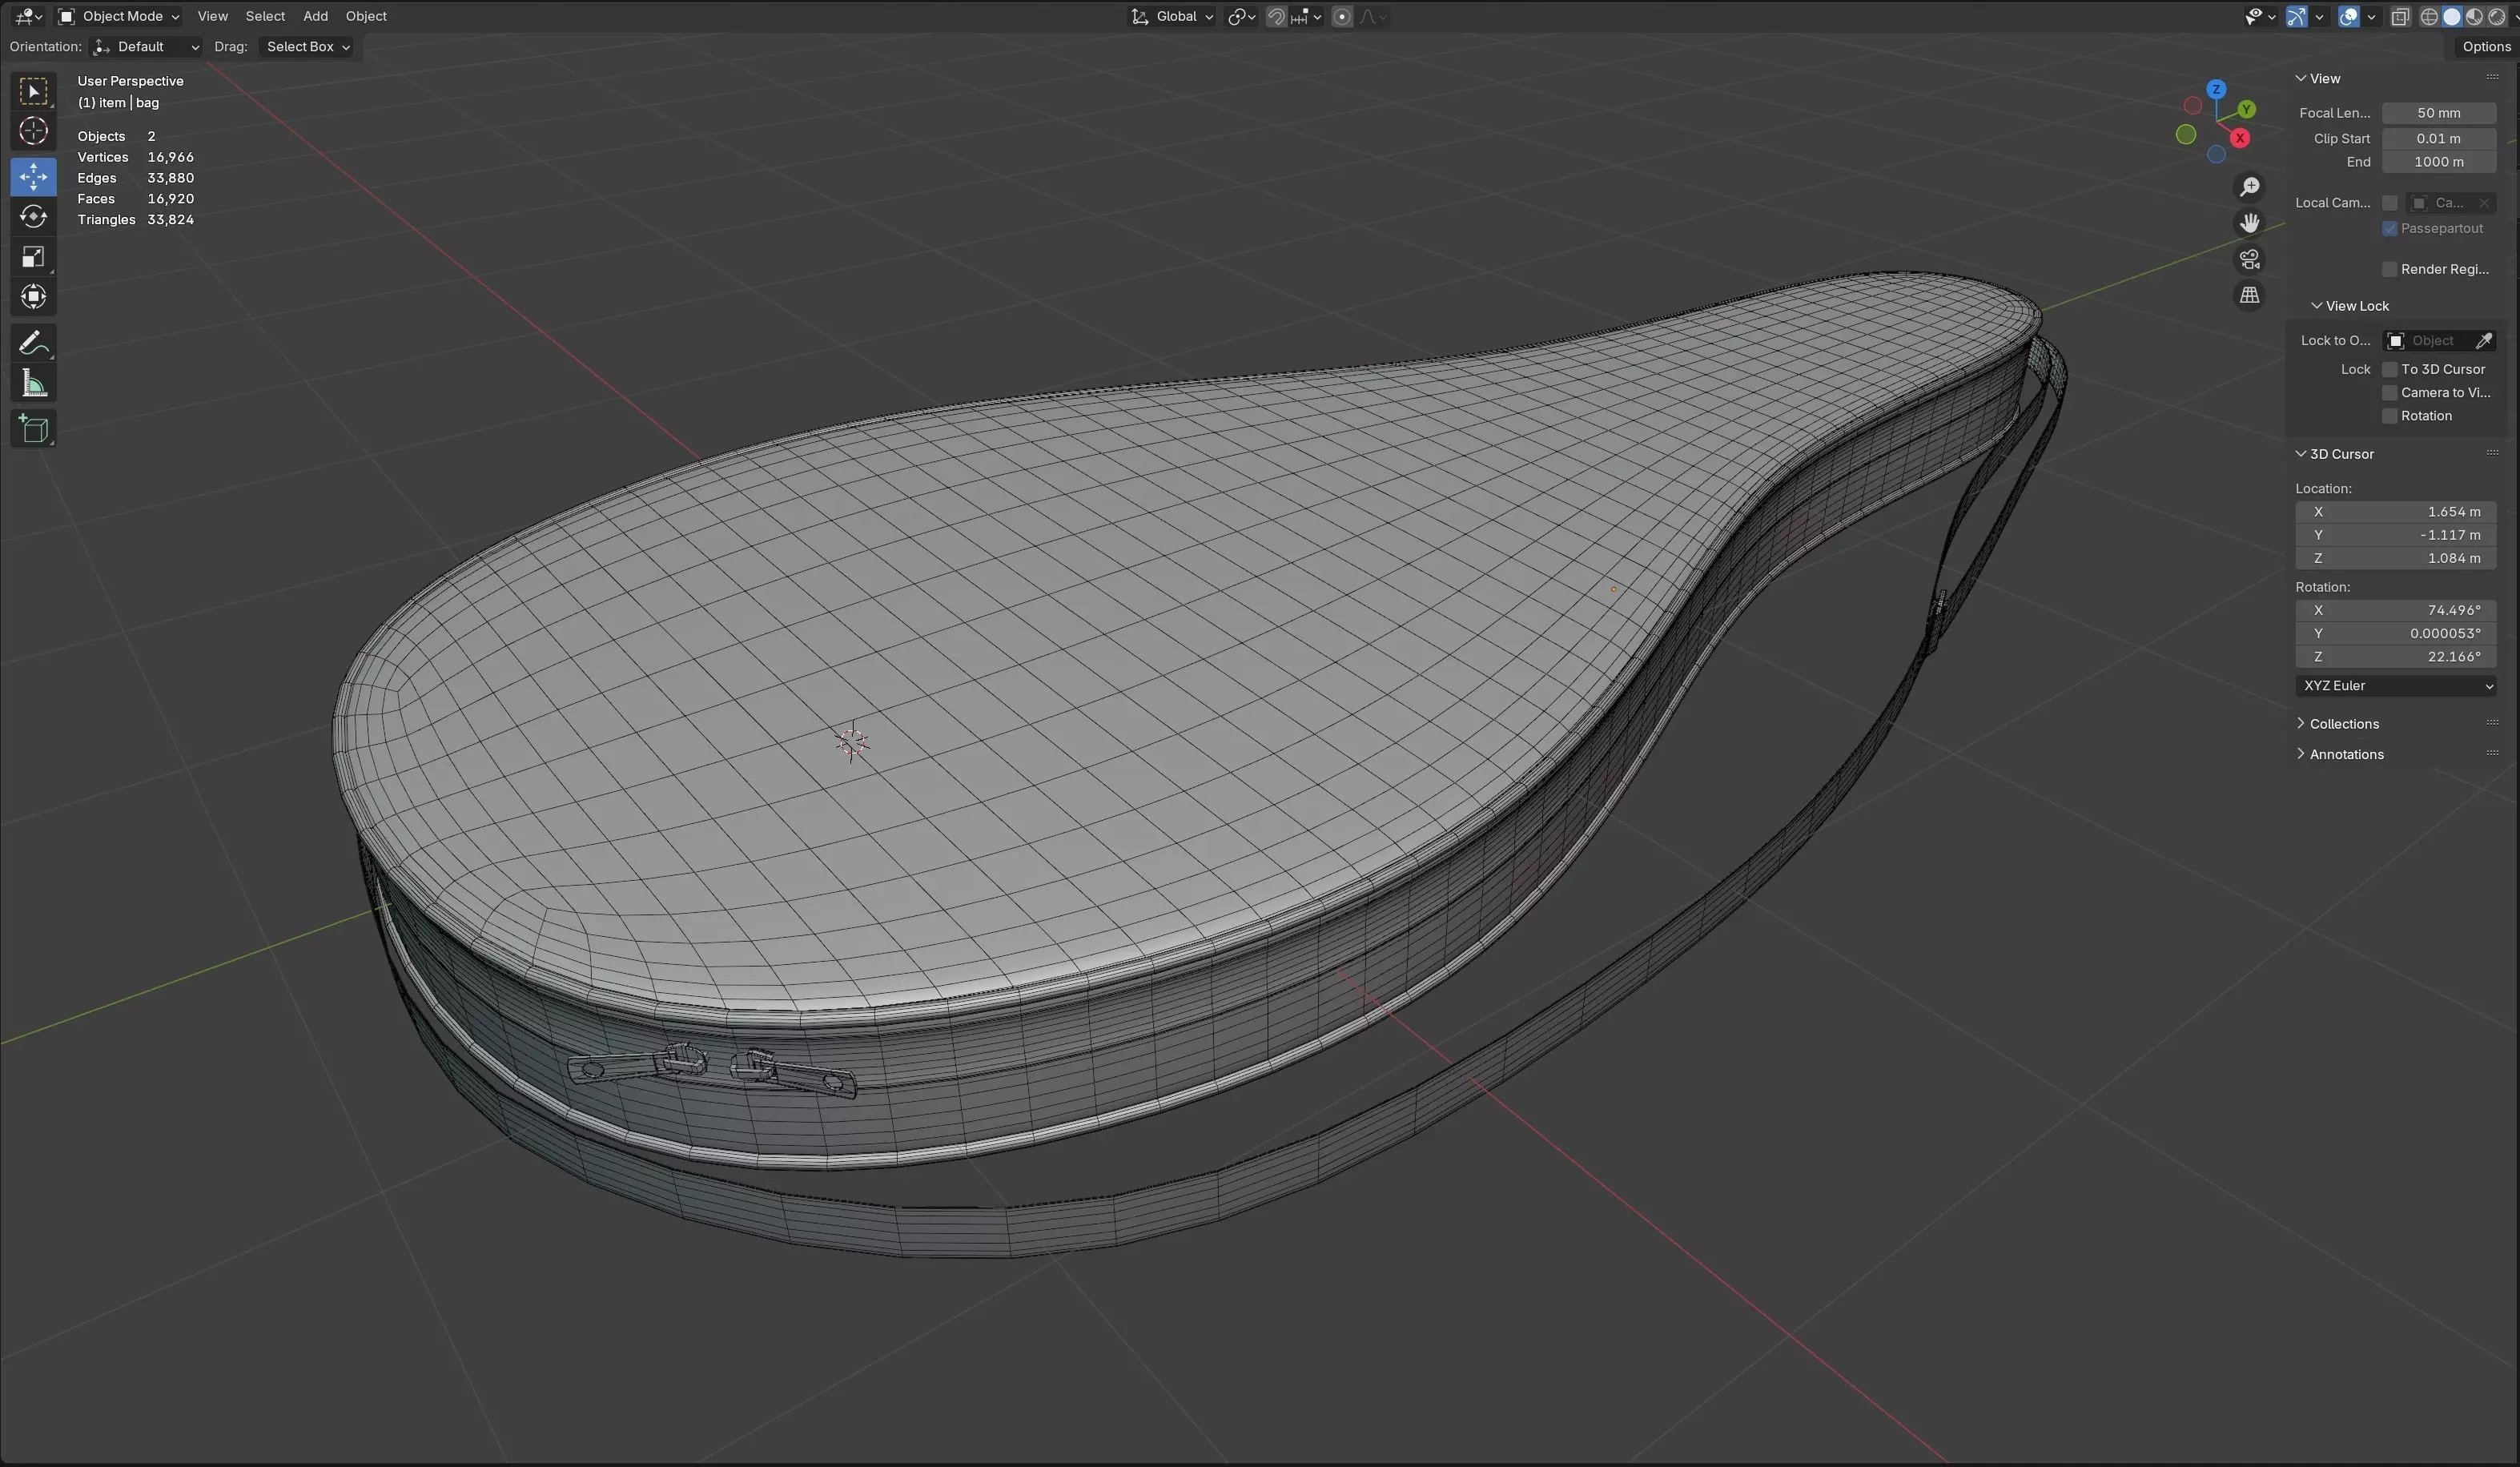
Task: Enable Lock To 3D Cursor checkbox
Action: (2390, 369)
